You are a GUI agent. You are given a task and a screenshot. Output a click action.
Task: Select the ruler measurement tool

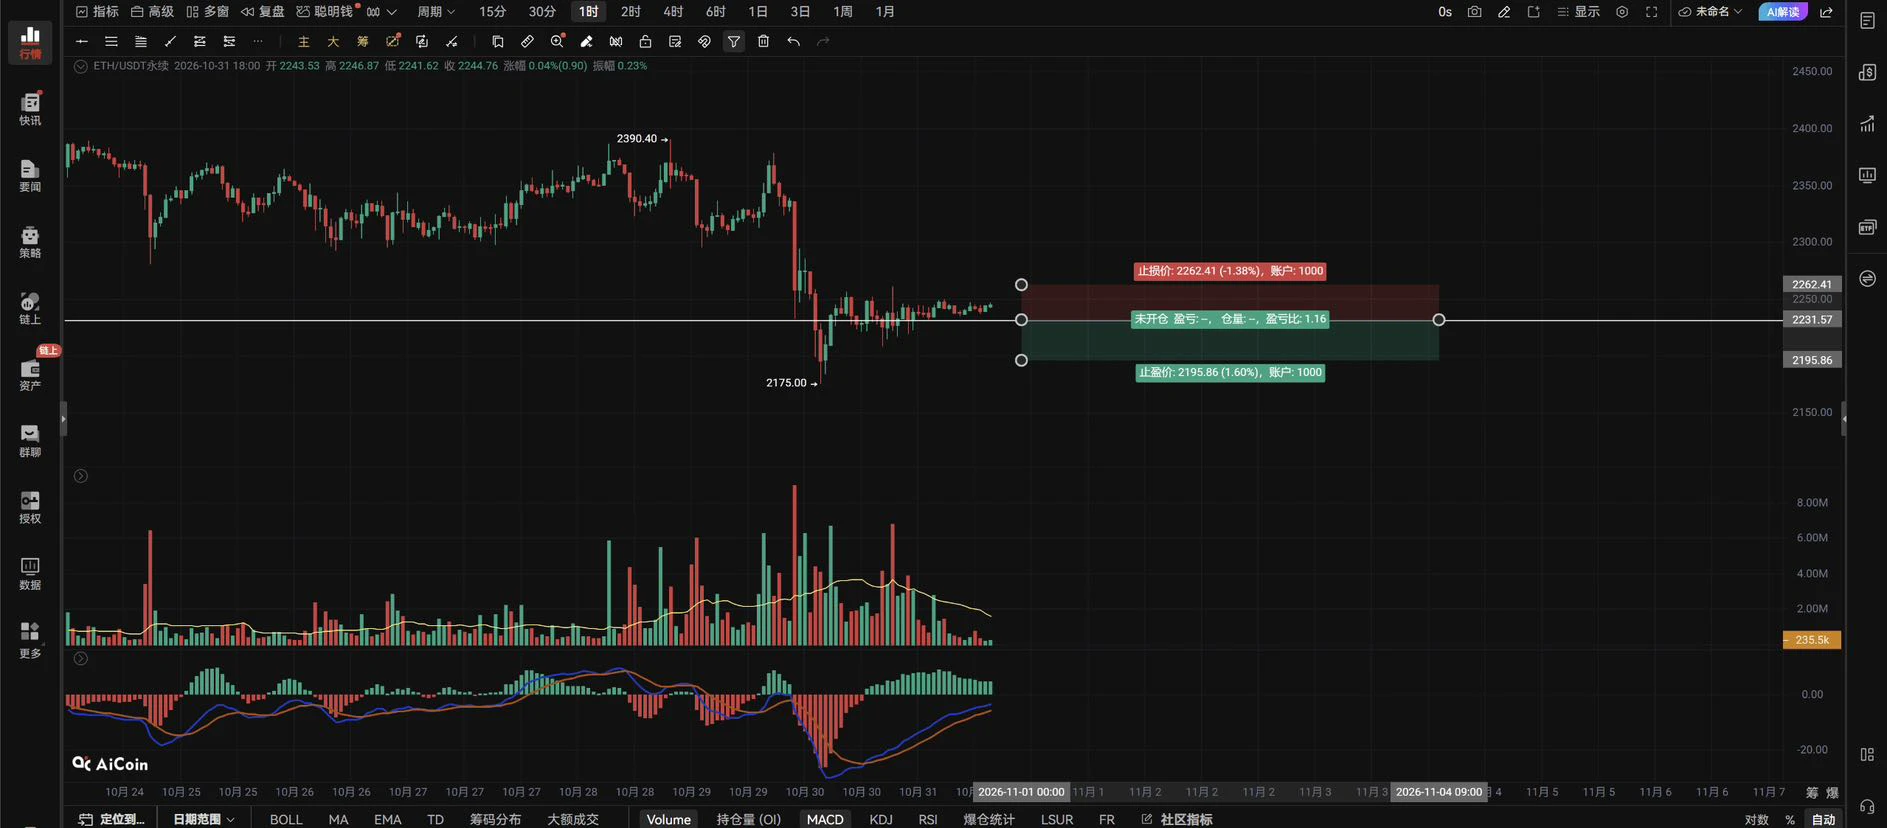tap(527, 41)
